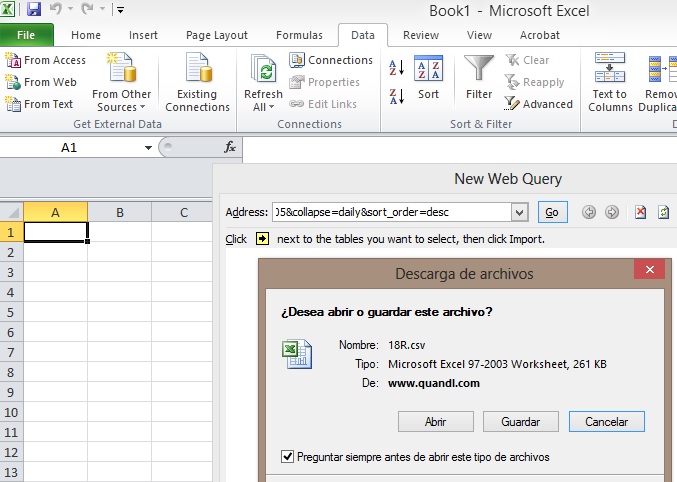Click the Undo arrow icon
Screen dimensions: 677x482
(x=56, y=9)
